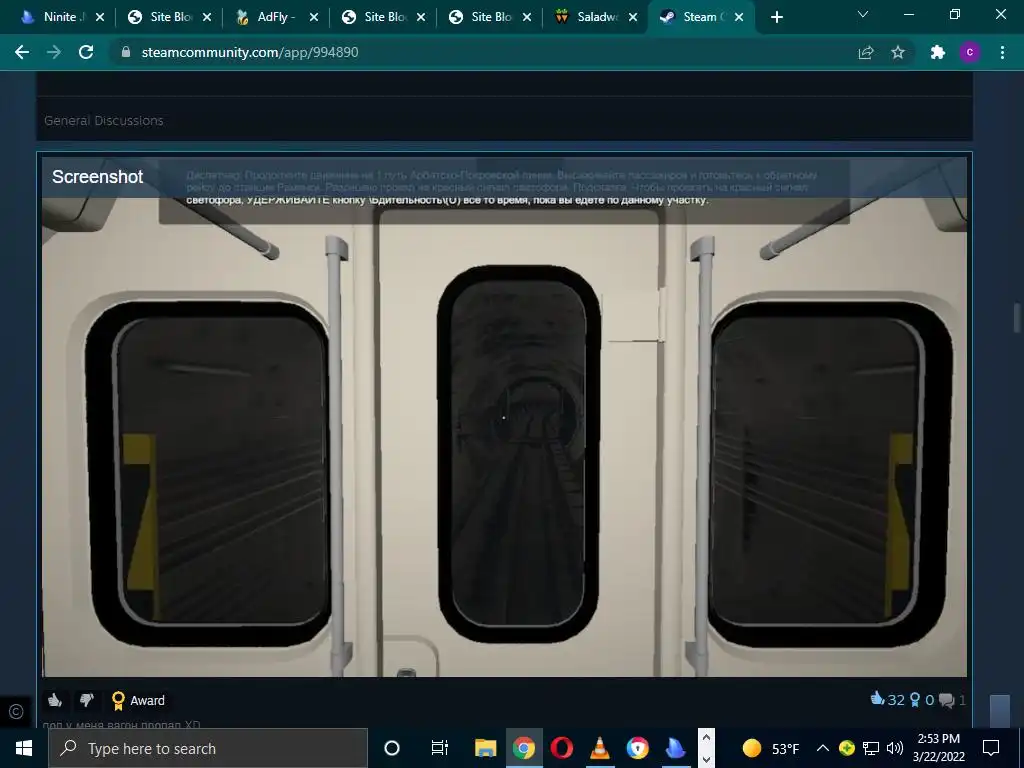
Task: Click the Type here to search box
Action: pos(208,748)
